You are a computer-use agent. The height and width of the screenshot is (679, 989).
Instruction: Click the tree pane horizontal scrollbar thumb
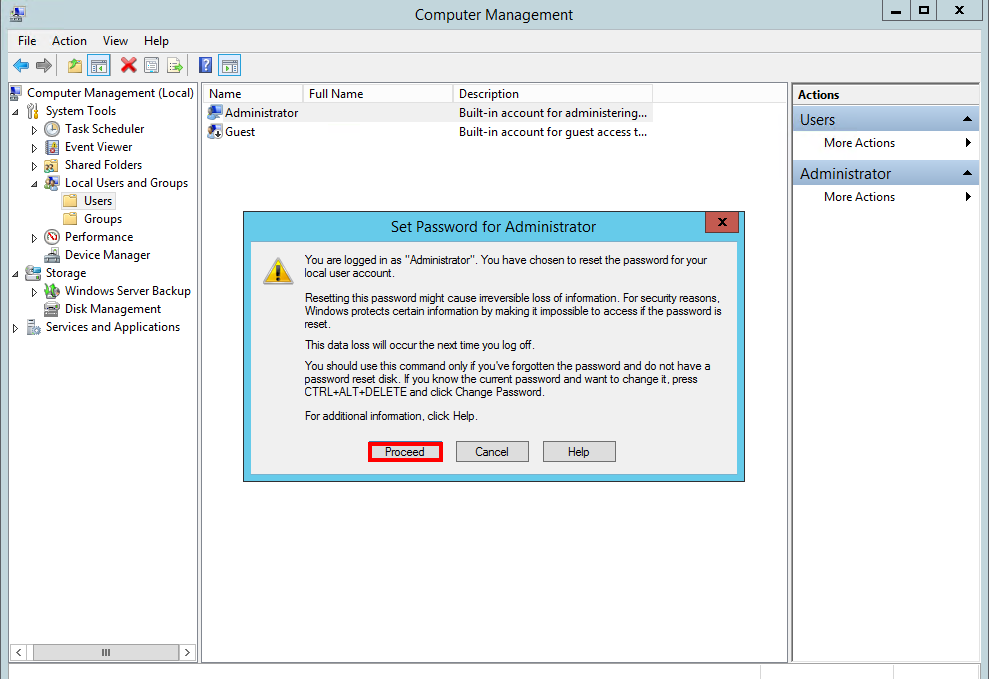(106, 653)
